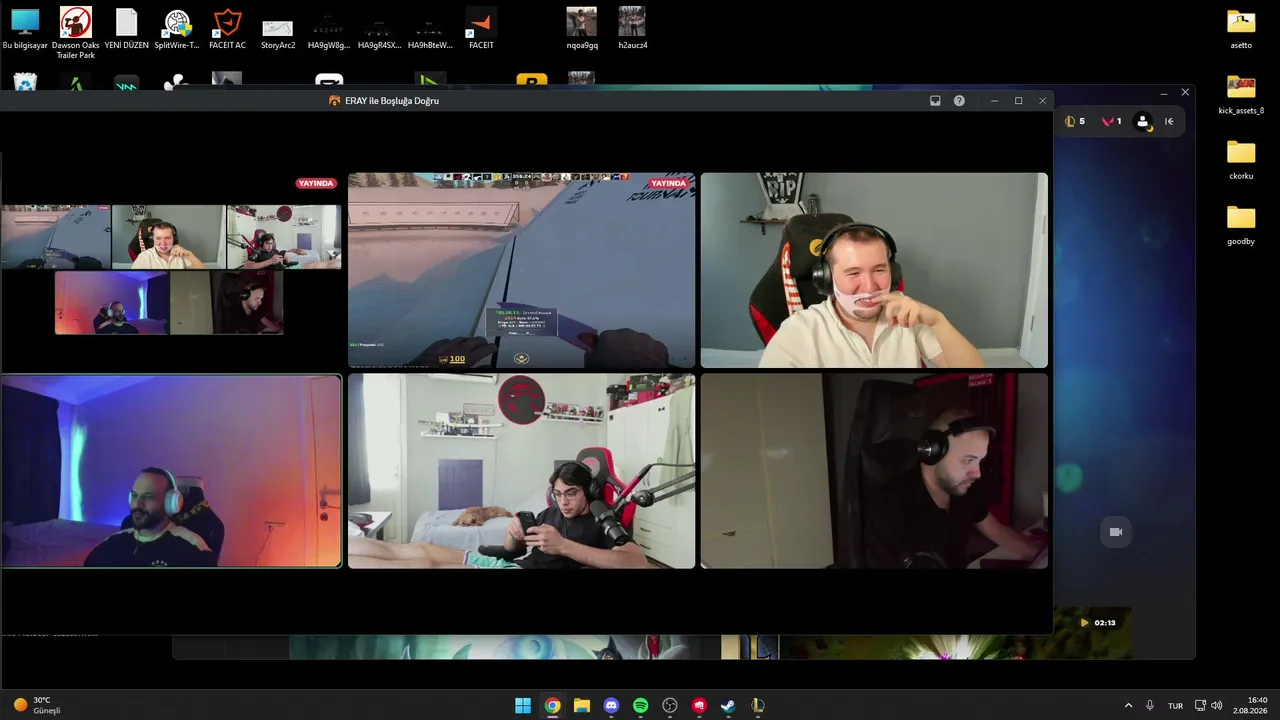Image resolution: width=1280 pixels, height=720 pixels.
Task: Focus the webcam of man looking at phone
Action: click(x=521, y=471)
